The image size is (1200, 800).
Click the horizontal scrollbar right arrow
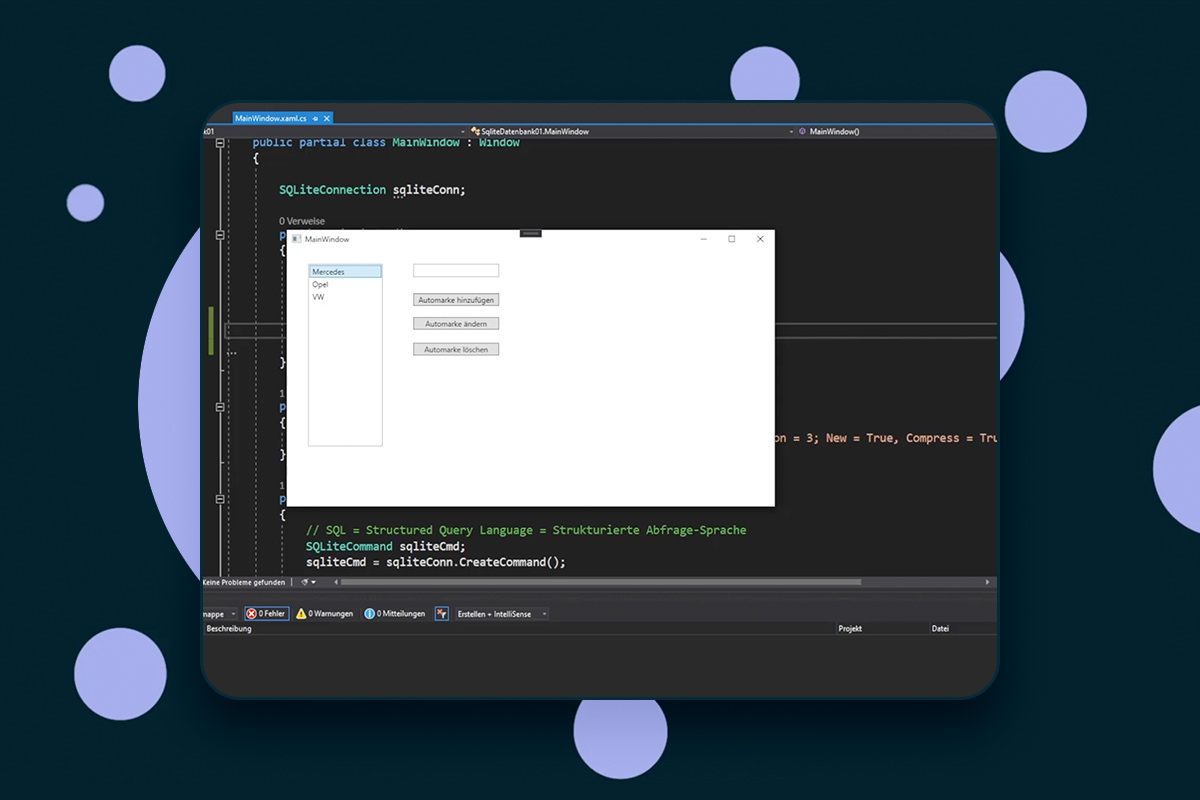[x=988, y=582]
